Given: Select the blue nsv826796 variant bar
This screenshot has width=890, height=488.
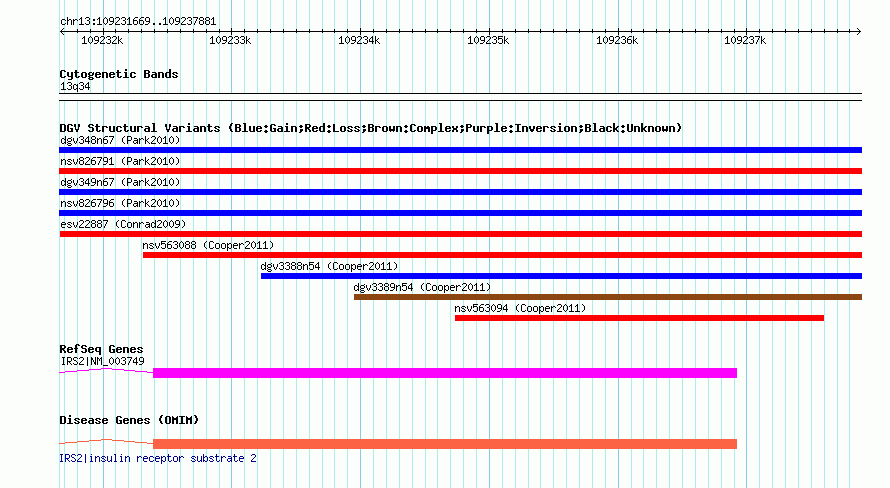Looking at the screenshot, I should [460, 213].
